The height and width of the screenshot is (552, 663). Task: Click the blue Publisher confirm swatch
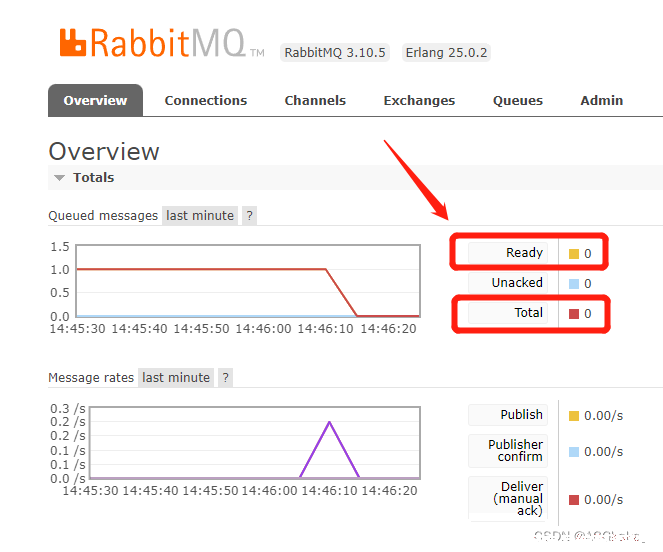574,452
